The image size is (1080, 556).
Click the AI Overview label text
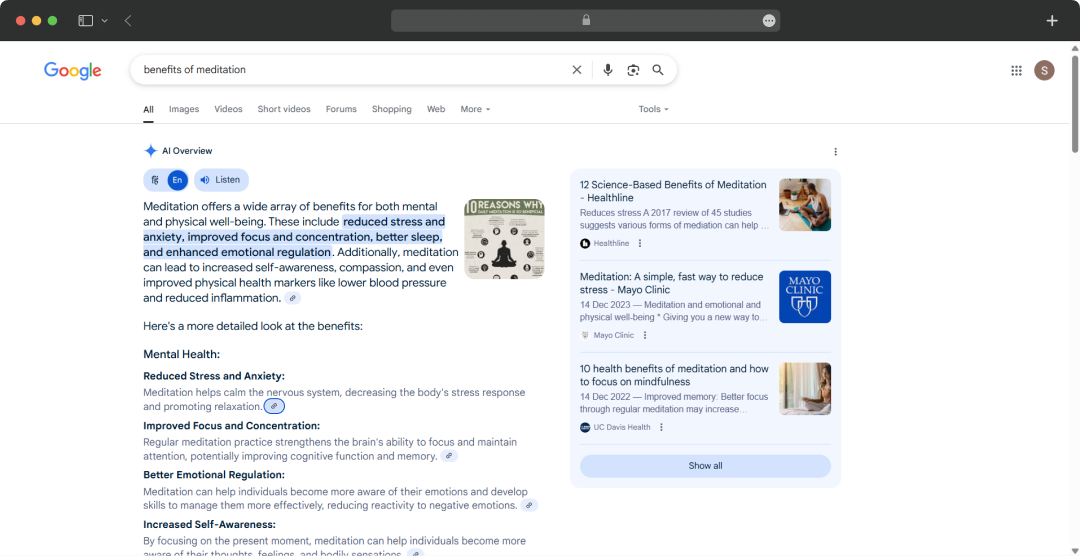(187, 151)
